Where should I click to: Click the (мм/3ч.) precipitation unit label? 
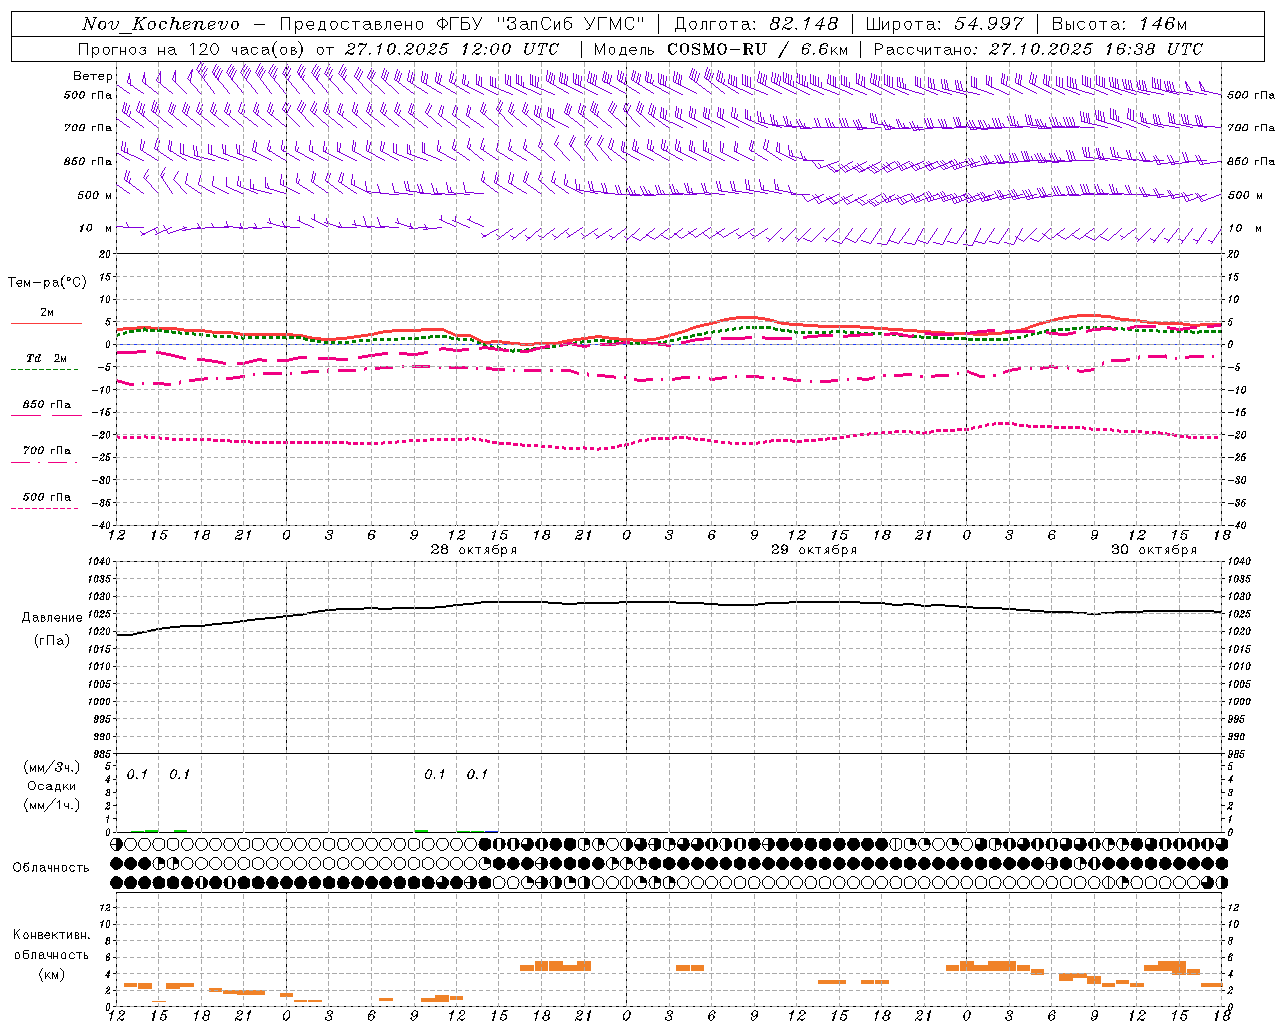(x=51, y=768)
